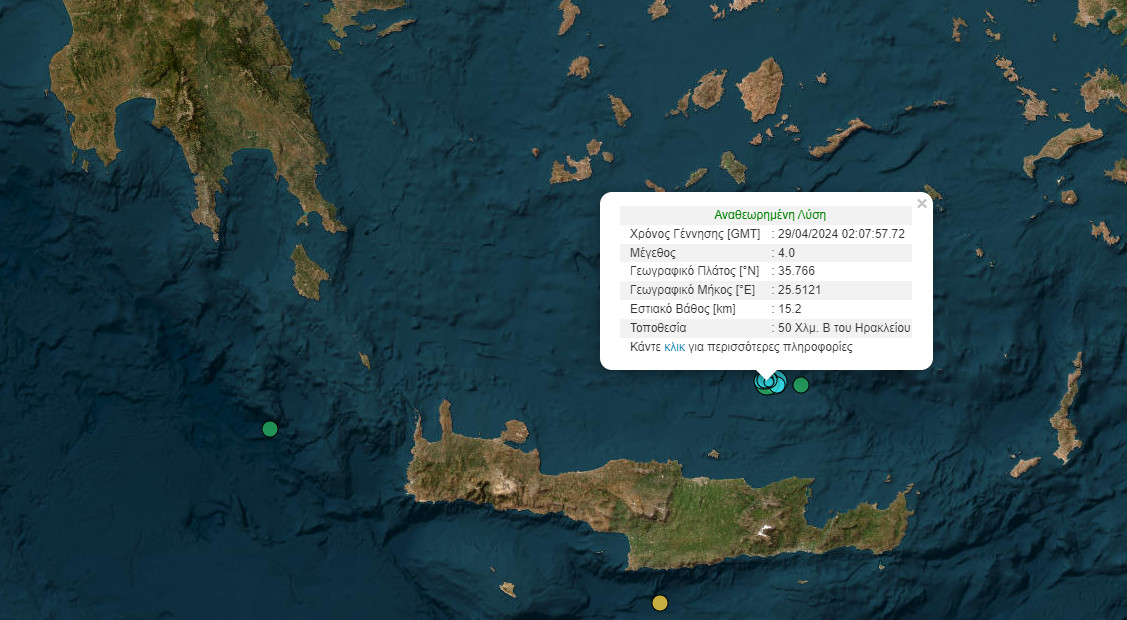Select the lone green marker right of the cluster
Viewport: 1127px width, 620px height.
click(800, 385)
